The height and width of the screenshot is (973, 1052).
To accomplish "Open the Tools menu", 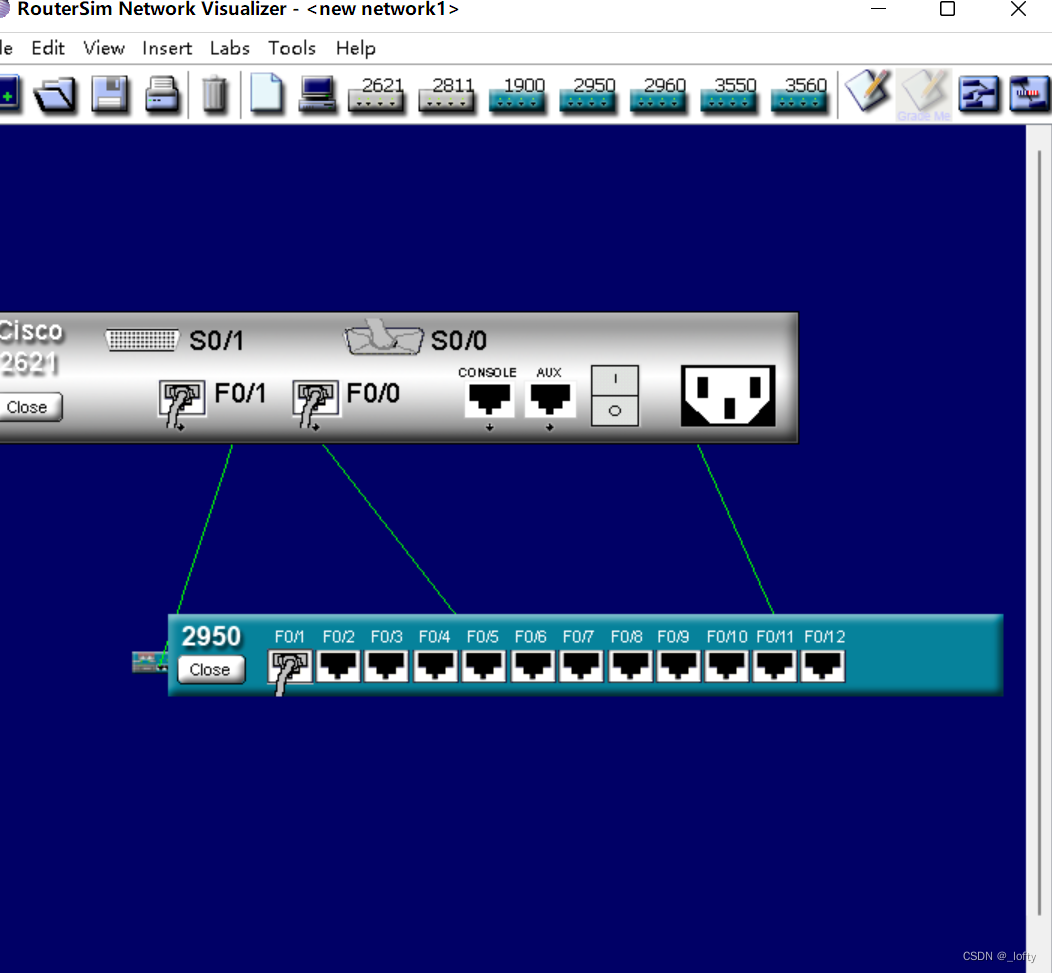I will pos(292,48).
